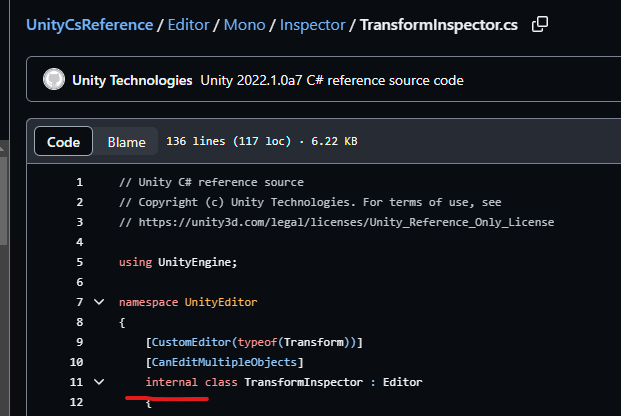Select line number 5

click(80, 262)
